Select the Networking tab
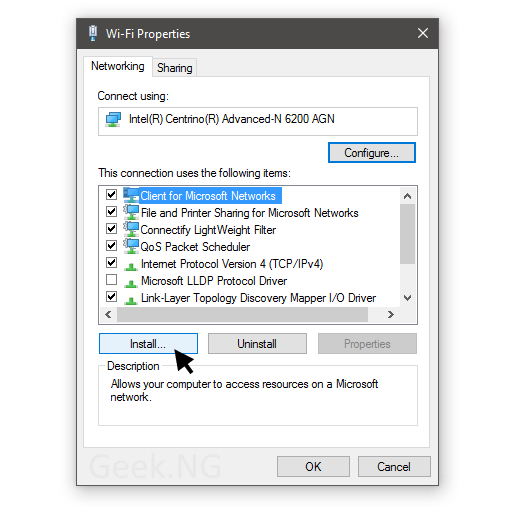Screen dimensions: 519x516 click(x=118, y=66)
